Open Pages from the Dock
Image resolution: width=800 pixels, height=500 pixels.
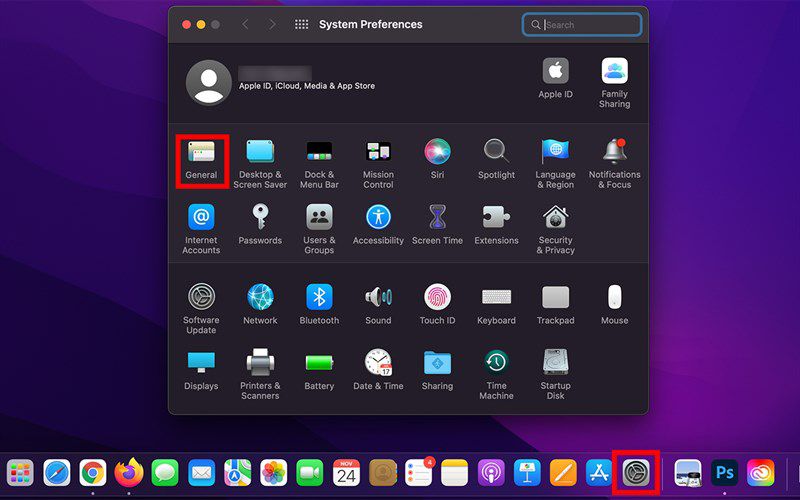pyautogui.click(x=563, y=473)
